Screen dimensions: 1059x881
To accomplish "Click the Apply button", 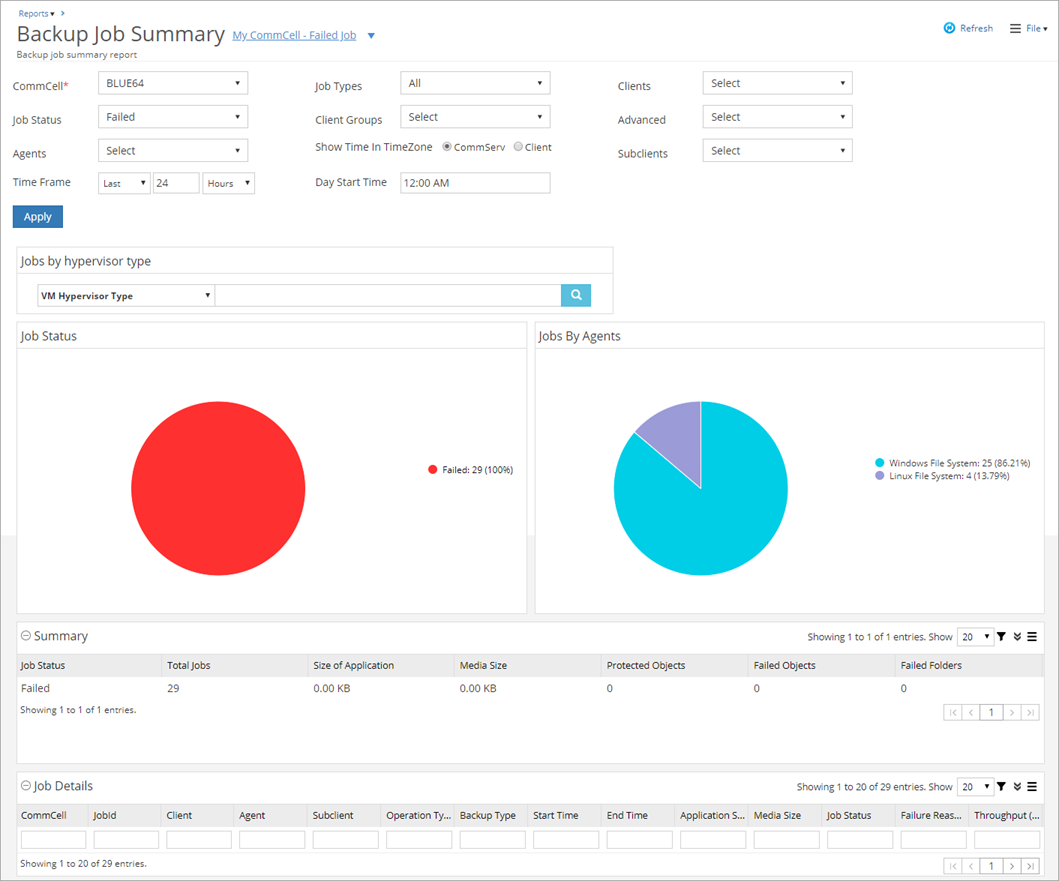I will [37, 216].
